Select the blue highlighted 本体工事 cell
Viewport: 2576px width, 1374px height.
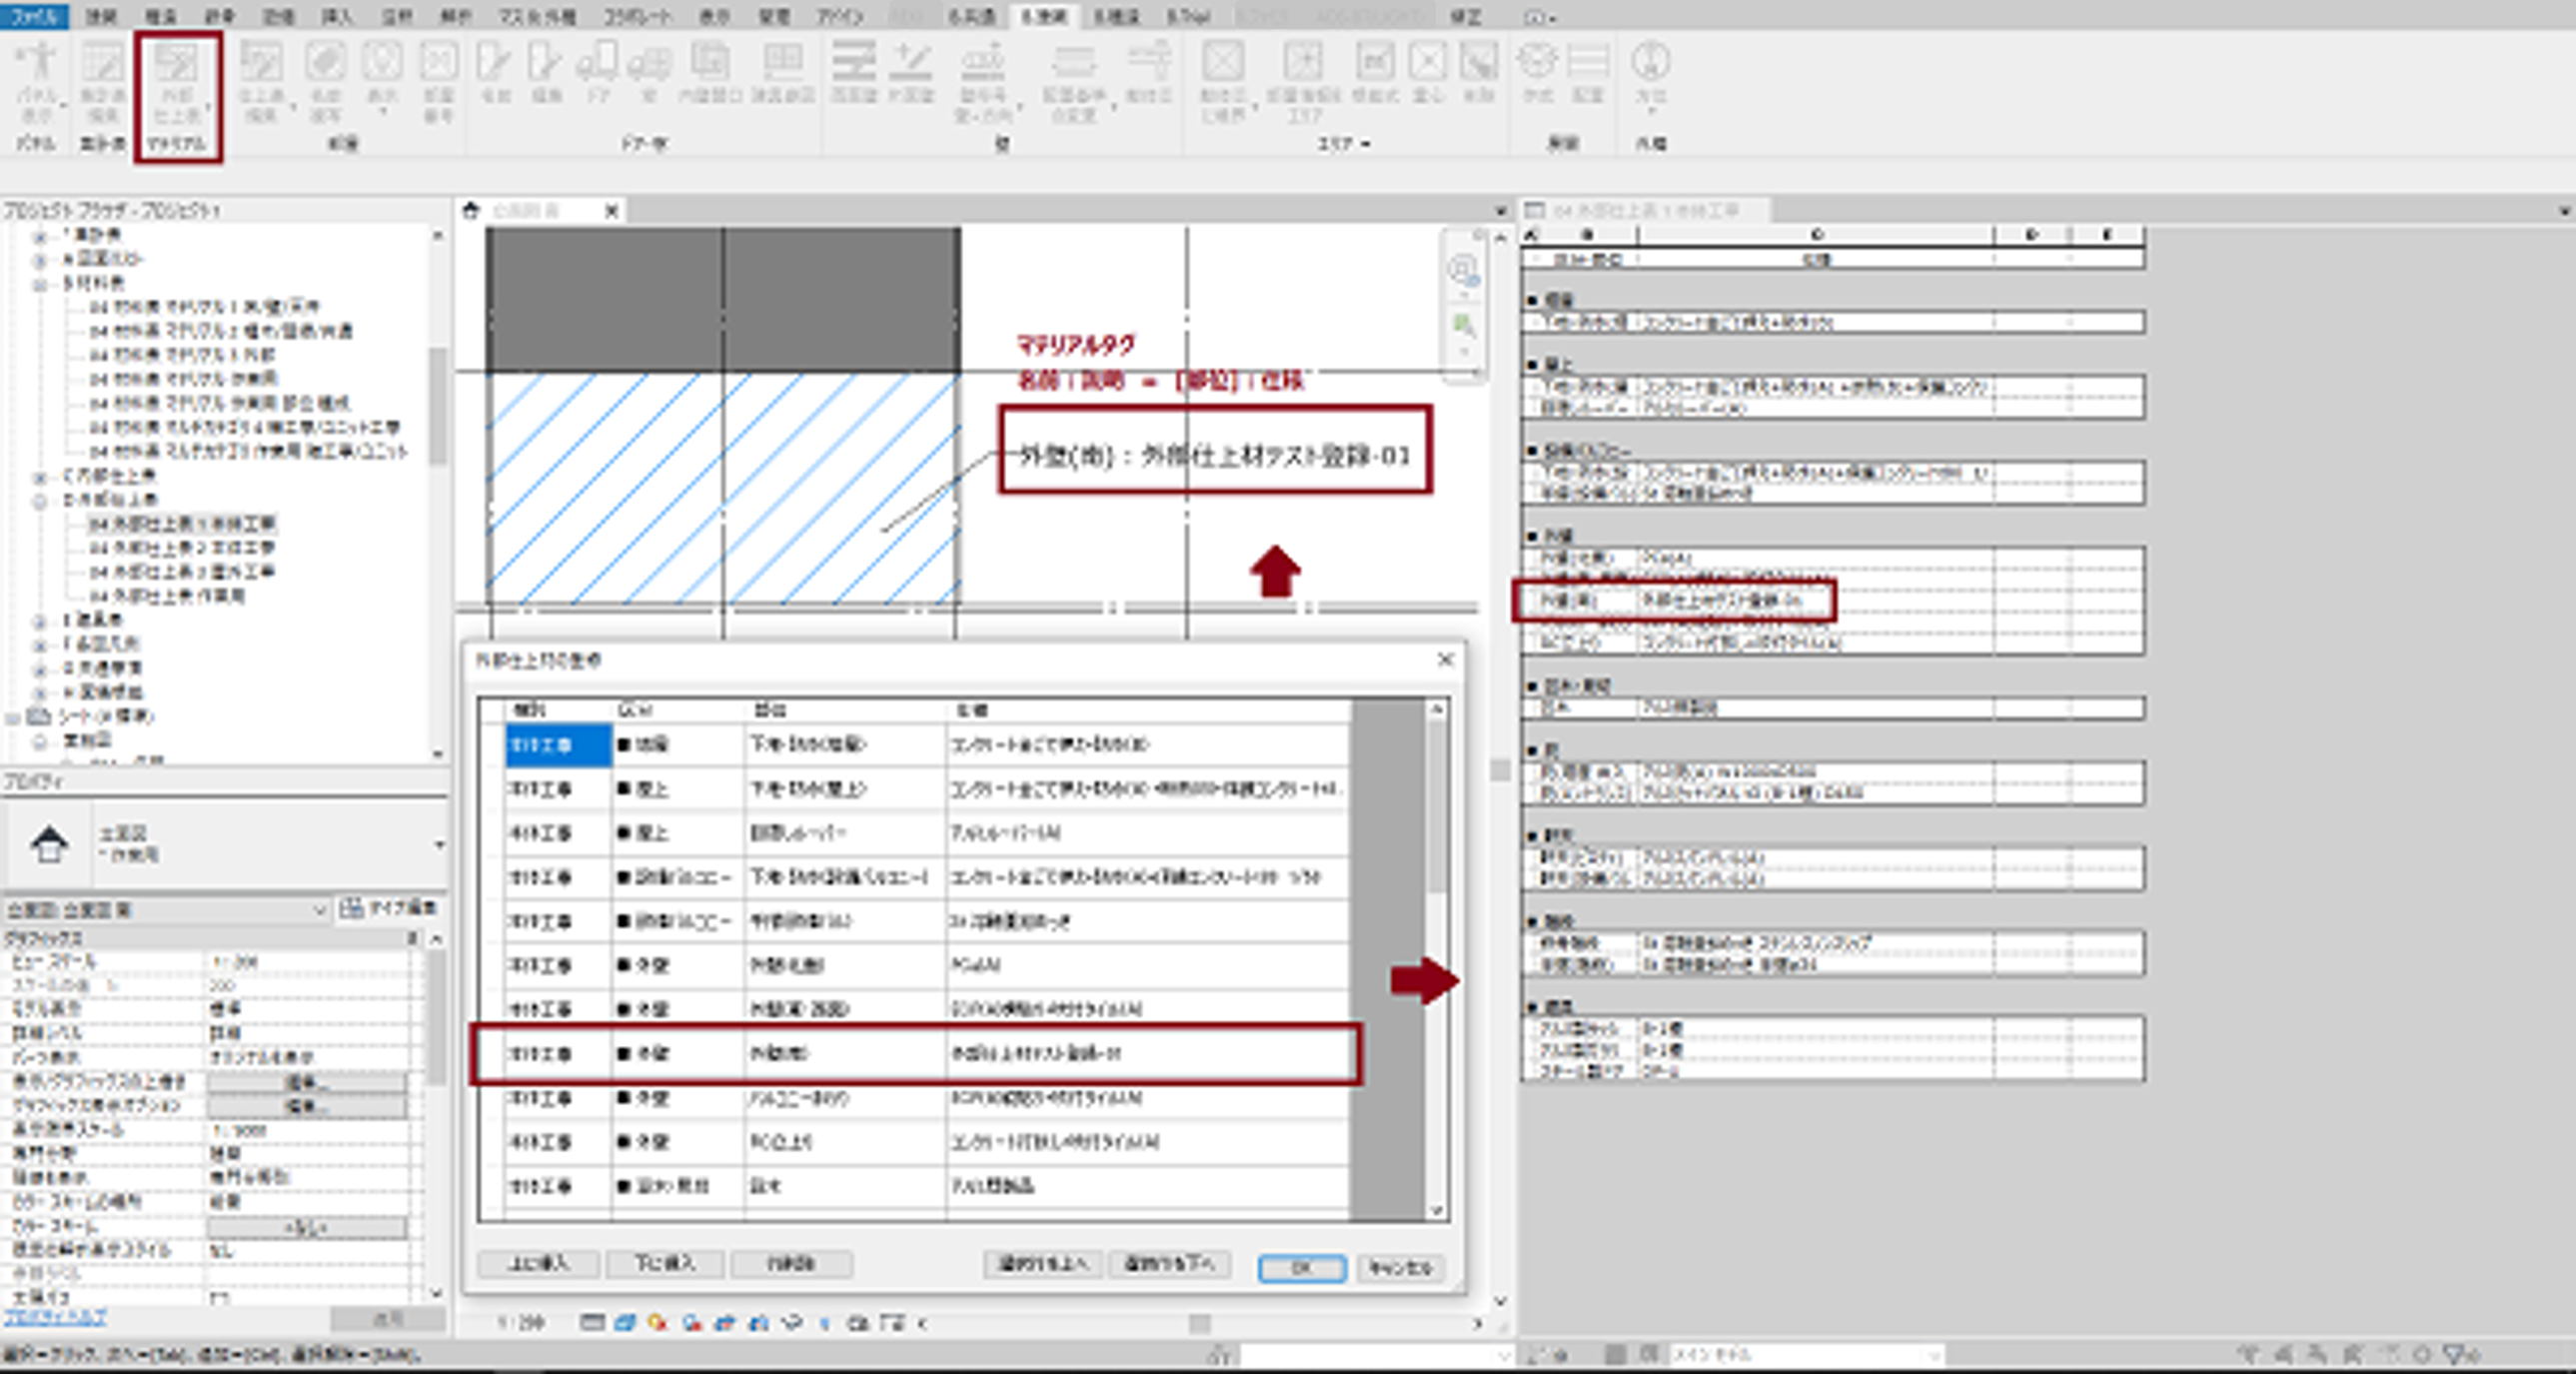point(558,745)
